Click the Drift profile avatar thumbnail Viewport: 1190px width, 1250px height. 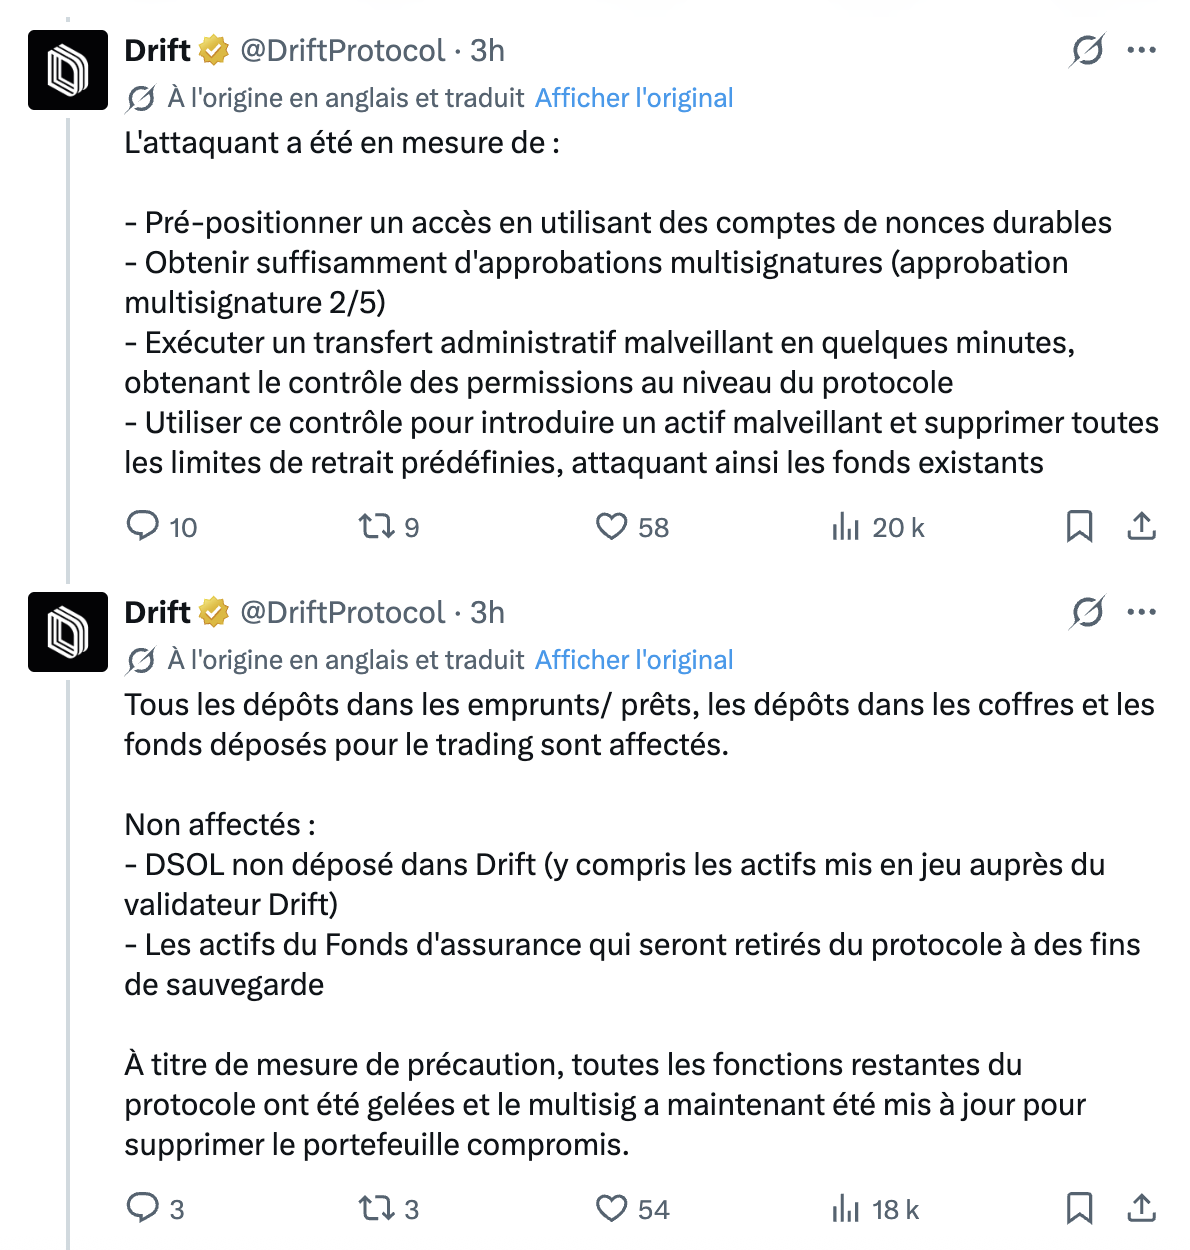coord(66,70)
